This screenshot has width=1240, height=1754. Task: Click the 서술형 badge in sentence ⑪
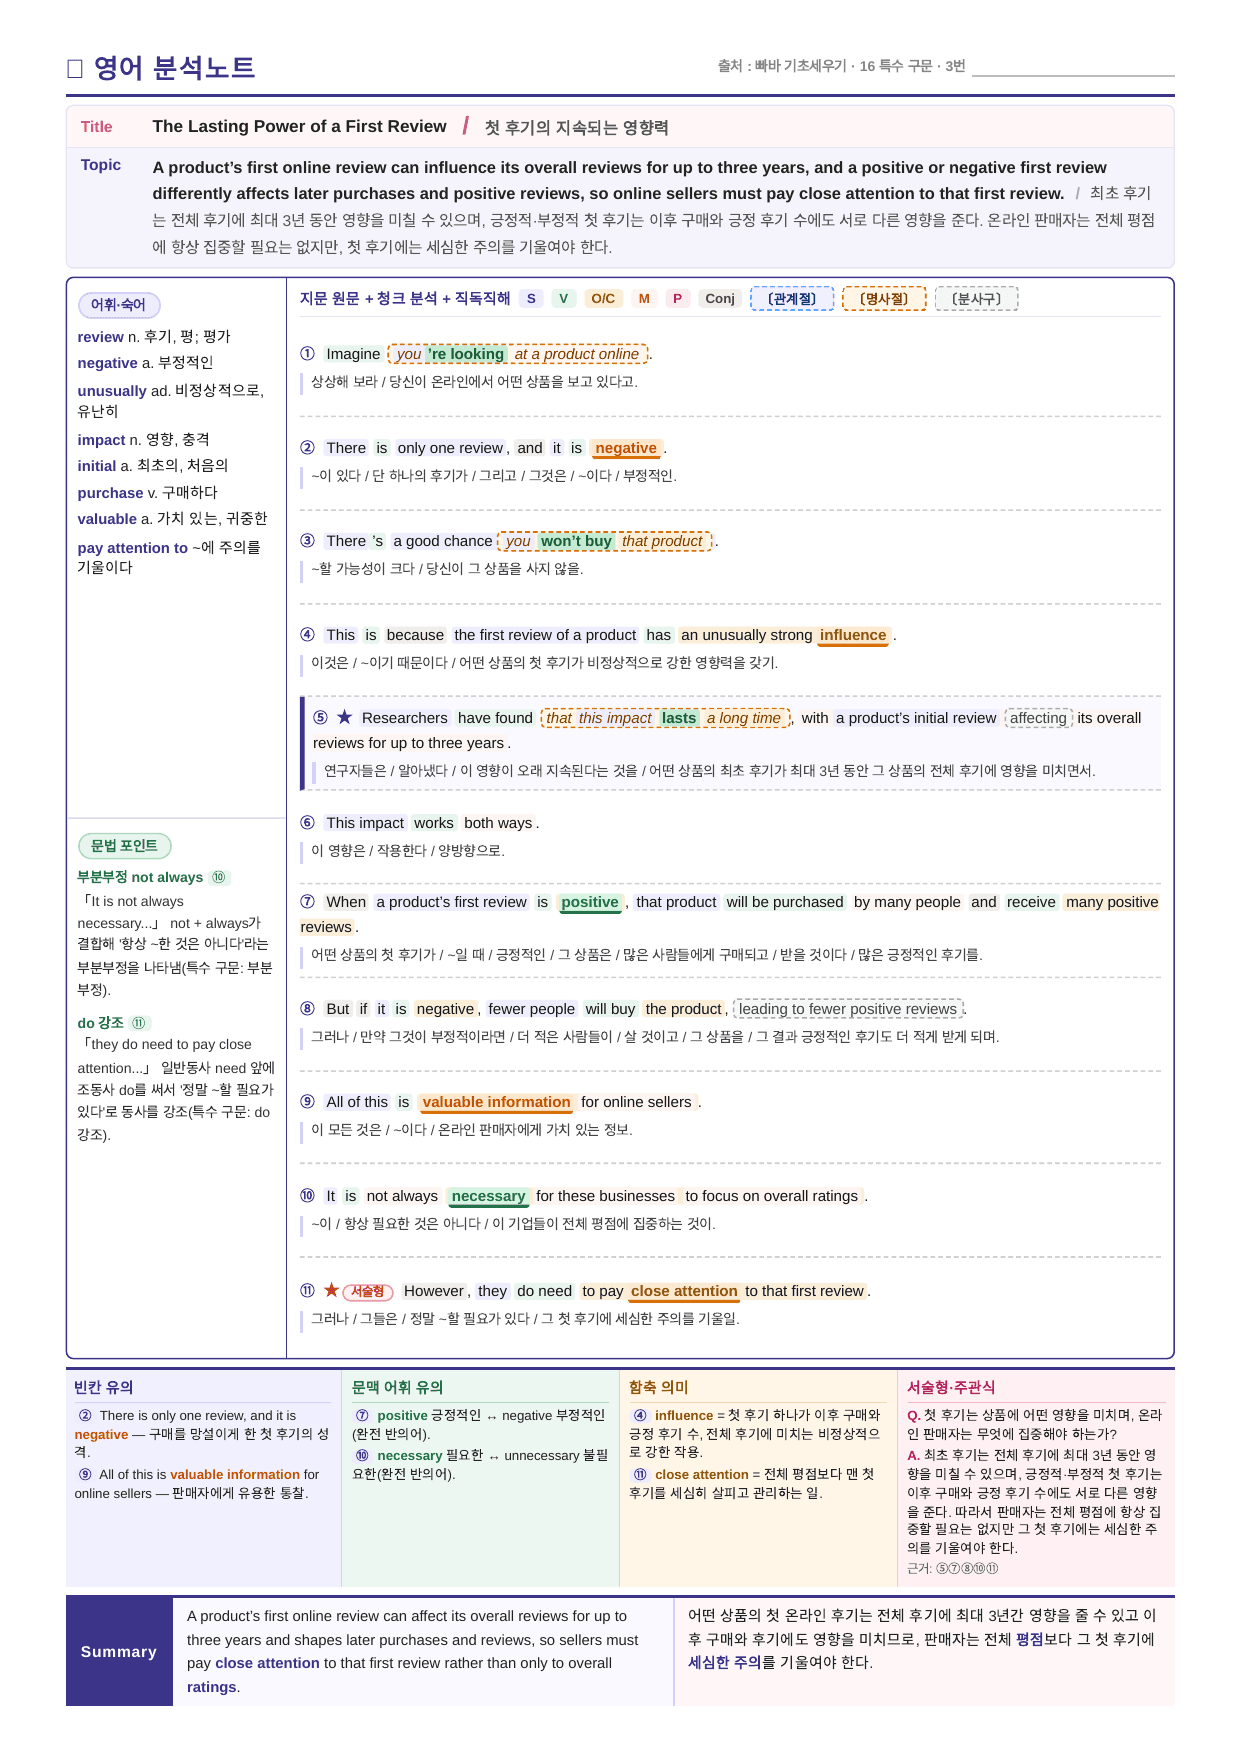point(368,1292)
